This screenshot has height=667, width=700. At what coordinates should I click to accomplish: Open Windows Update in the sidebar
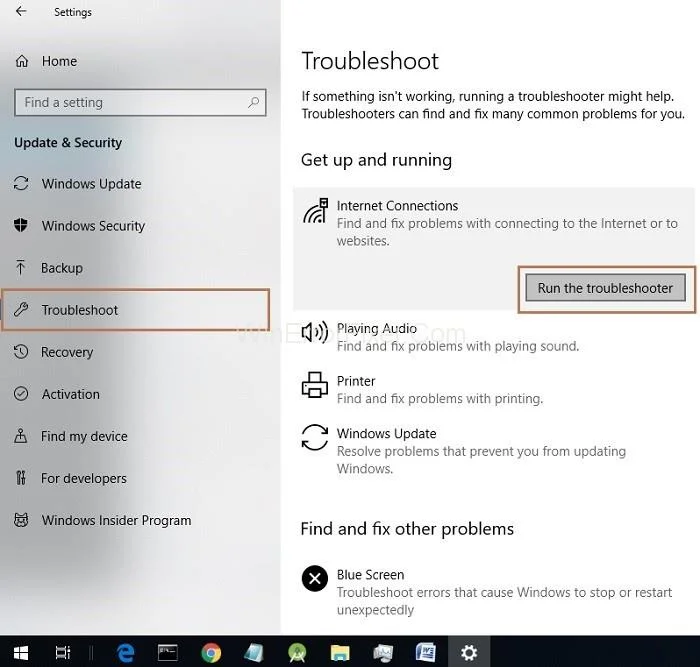92,184
